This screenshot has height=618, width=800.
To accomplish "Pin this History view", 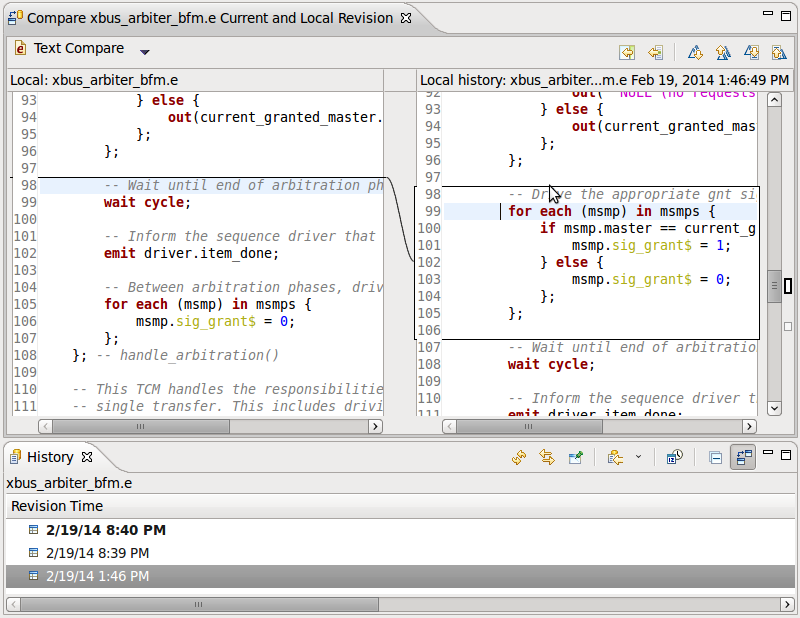I will point(575,457).
